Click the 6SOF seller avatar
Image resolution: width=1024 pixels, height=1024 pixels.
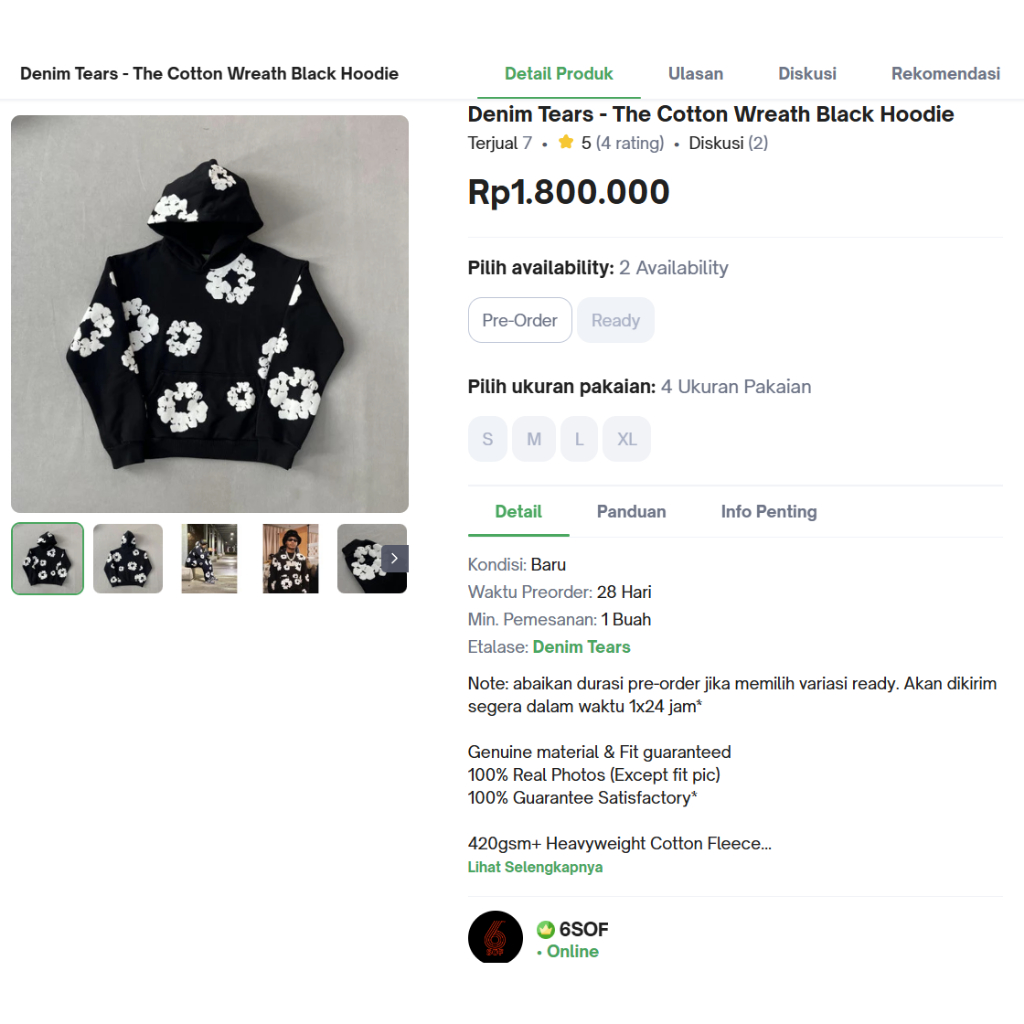point(495,938)
